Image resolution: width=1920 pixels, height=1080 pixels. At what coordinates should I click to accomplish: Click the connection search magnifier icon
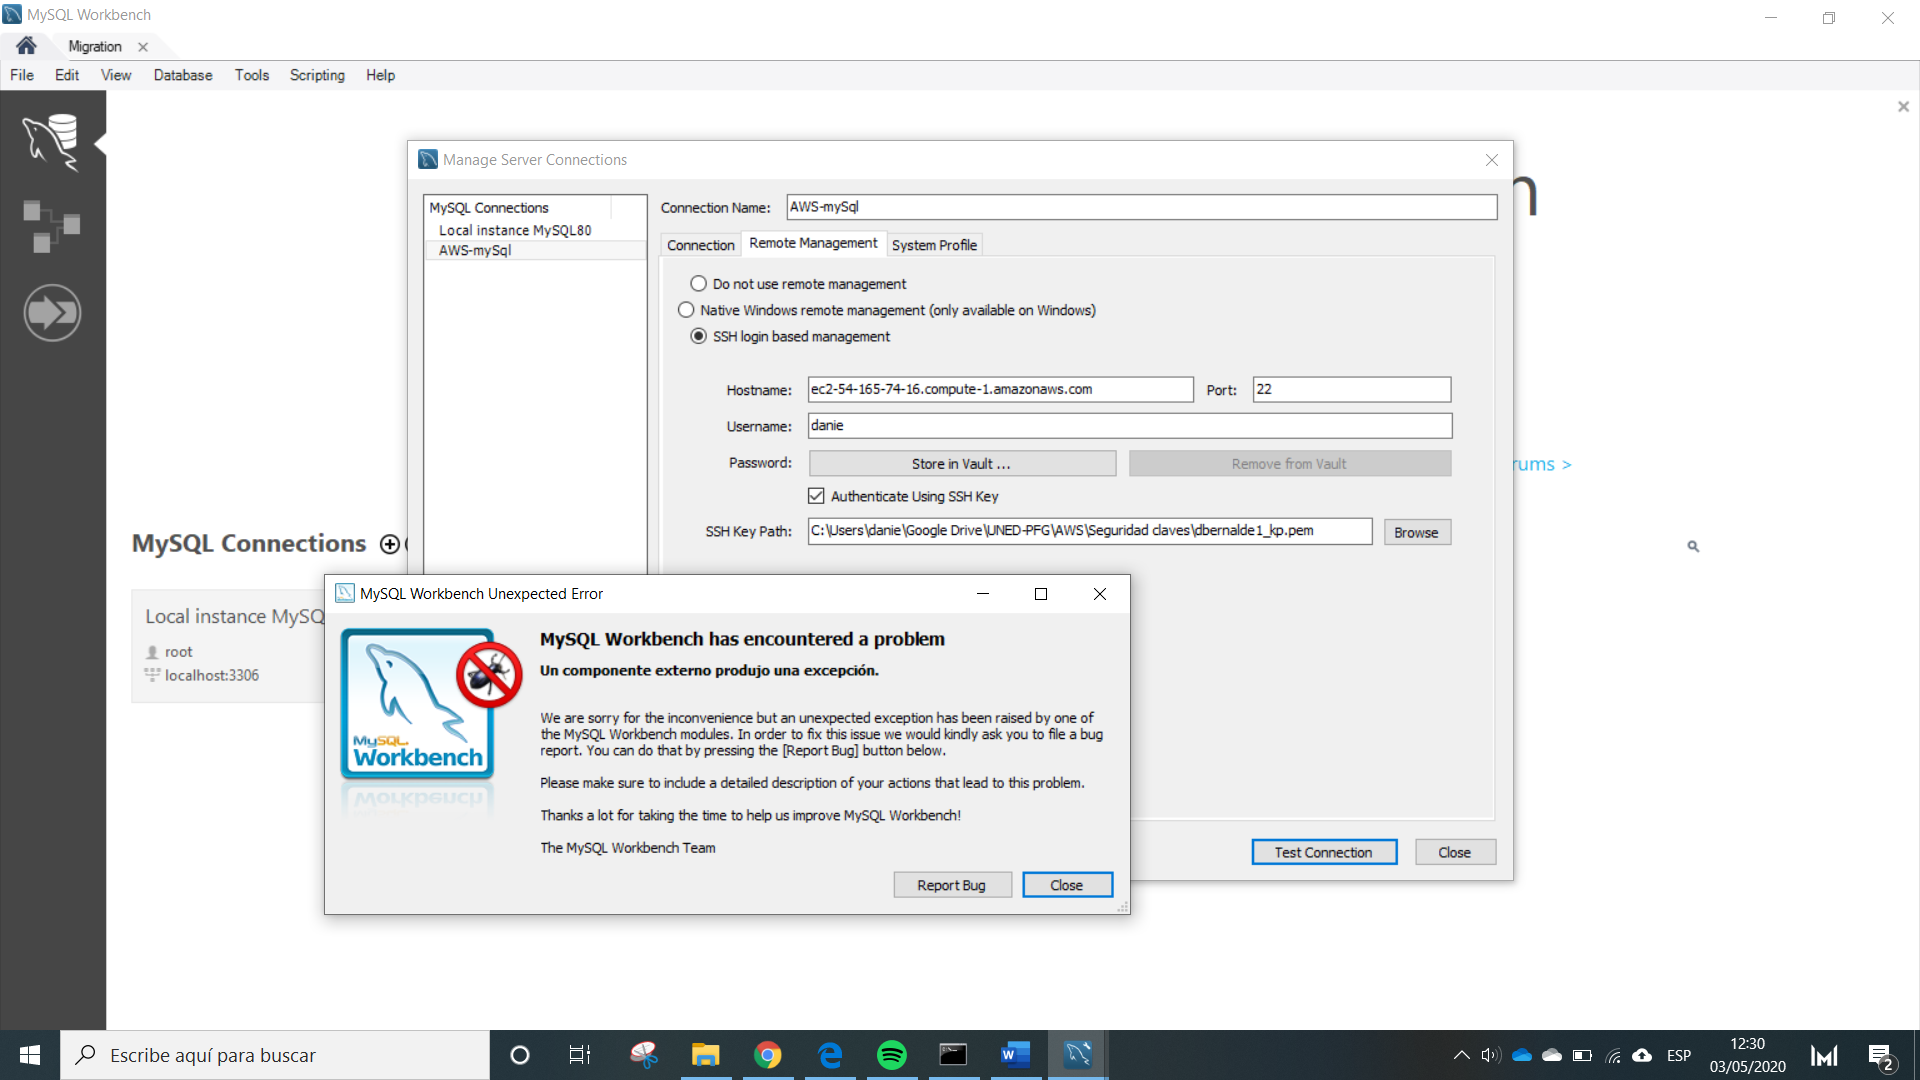click(x=1693, y=546)
